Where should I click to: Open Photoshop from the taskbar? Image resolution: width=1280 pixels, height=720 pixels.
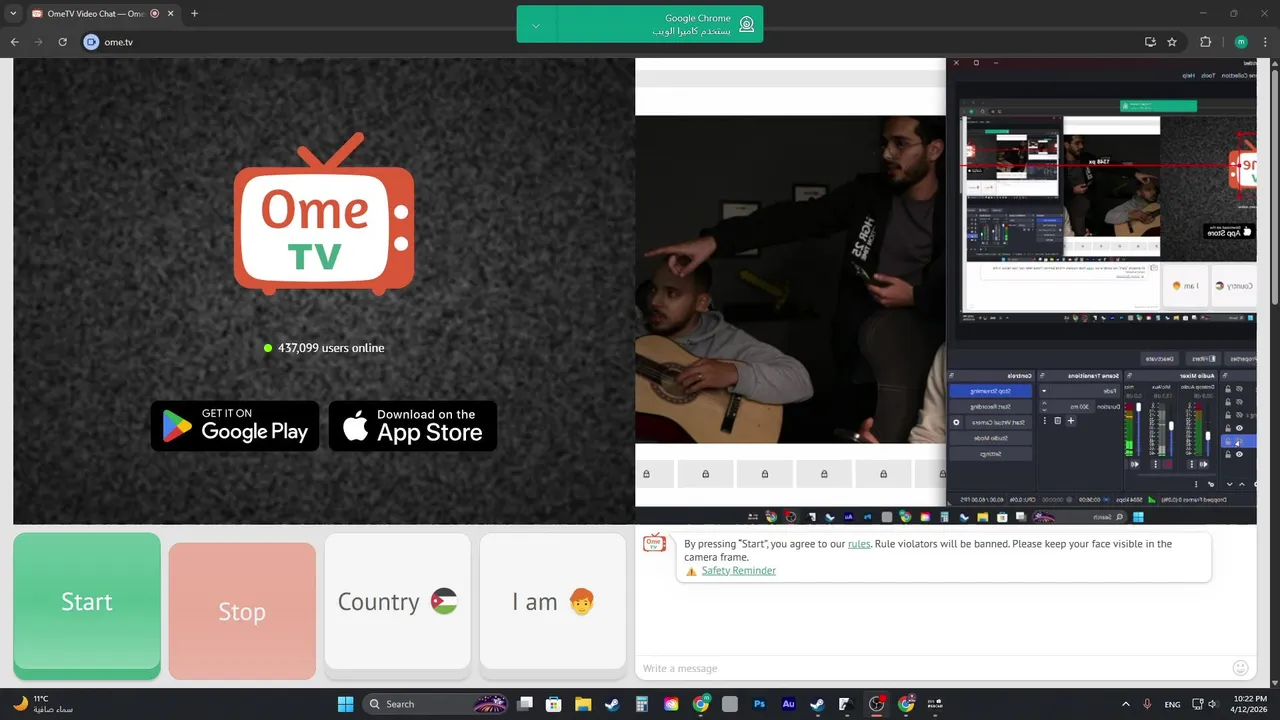[x=759, y=704]
